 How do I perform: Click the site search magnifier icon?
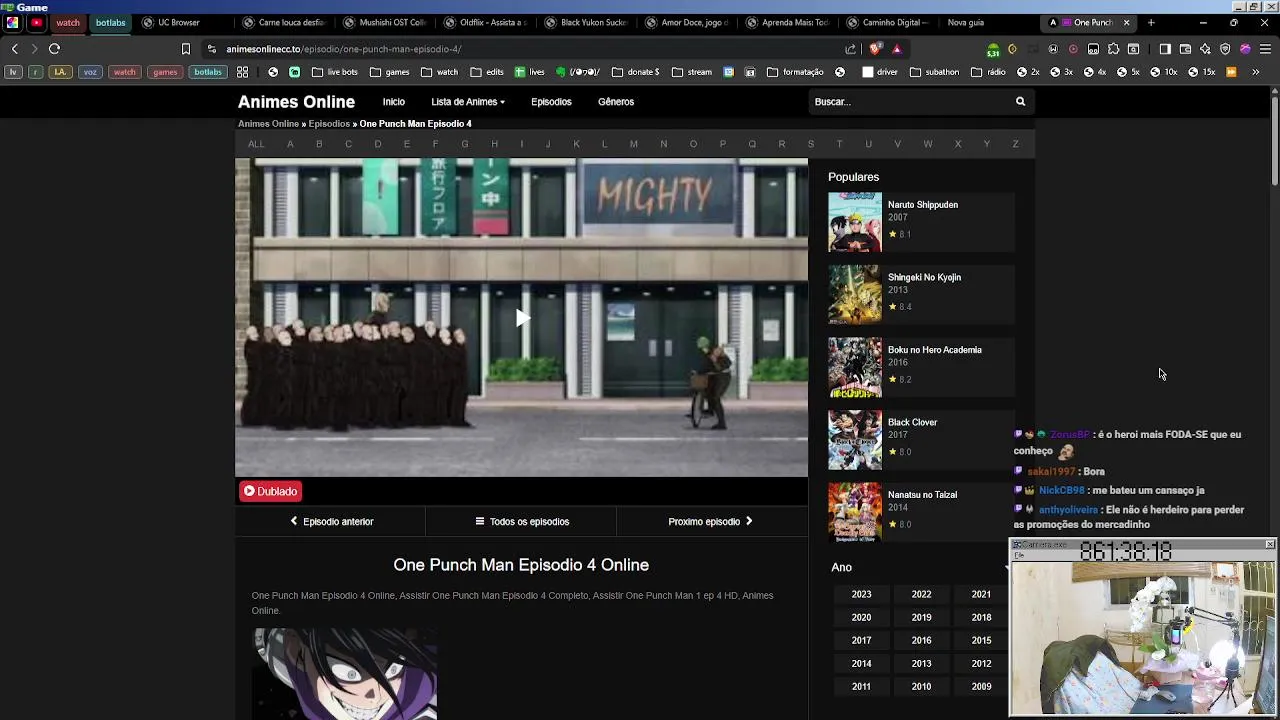pyautogui.click(x=1020, y=102)
